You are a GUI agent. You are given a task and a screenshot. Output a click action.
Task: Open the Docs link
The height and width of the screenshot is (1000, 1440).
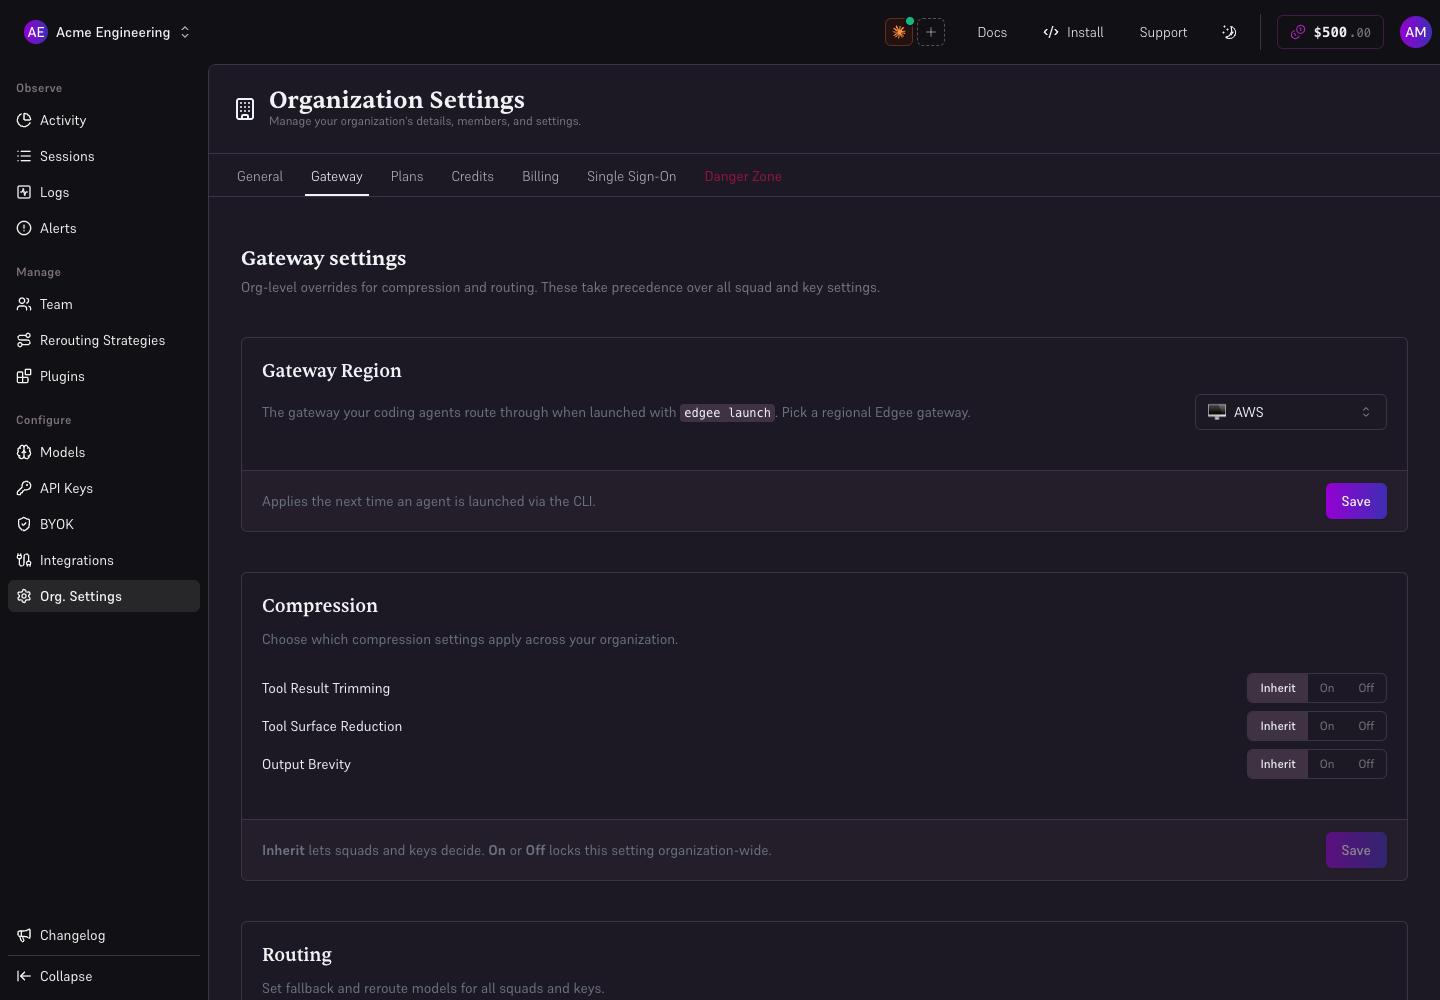[992, 32]
